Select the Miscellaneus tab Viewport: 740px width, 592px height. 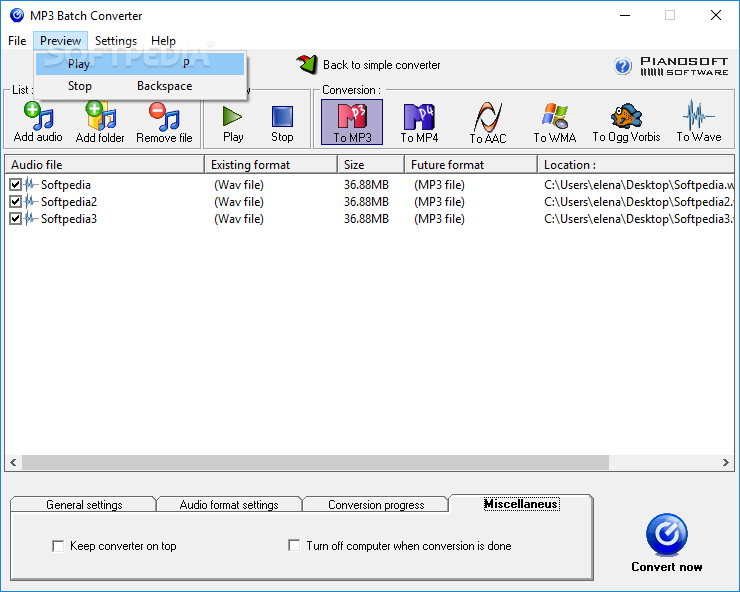click(x=521, y=504)
